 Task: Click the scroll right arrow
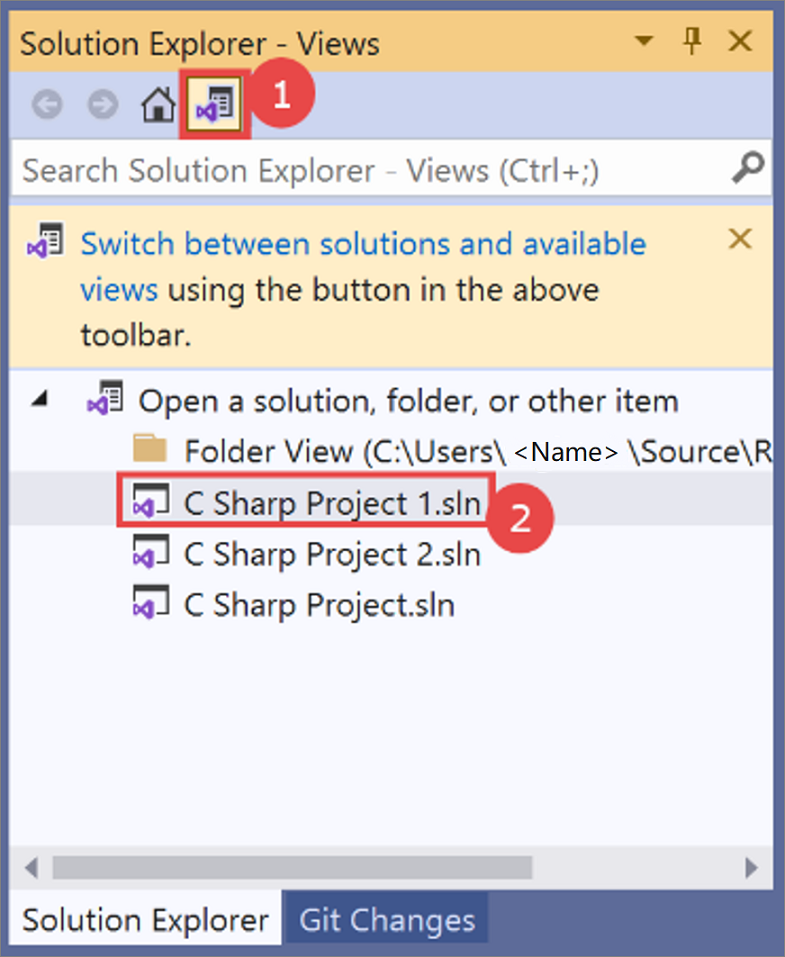coord(751,867)
